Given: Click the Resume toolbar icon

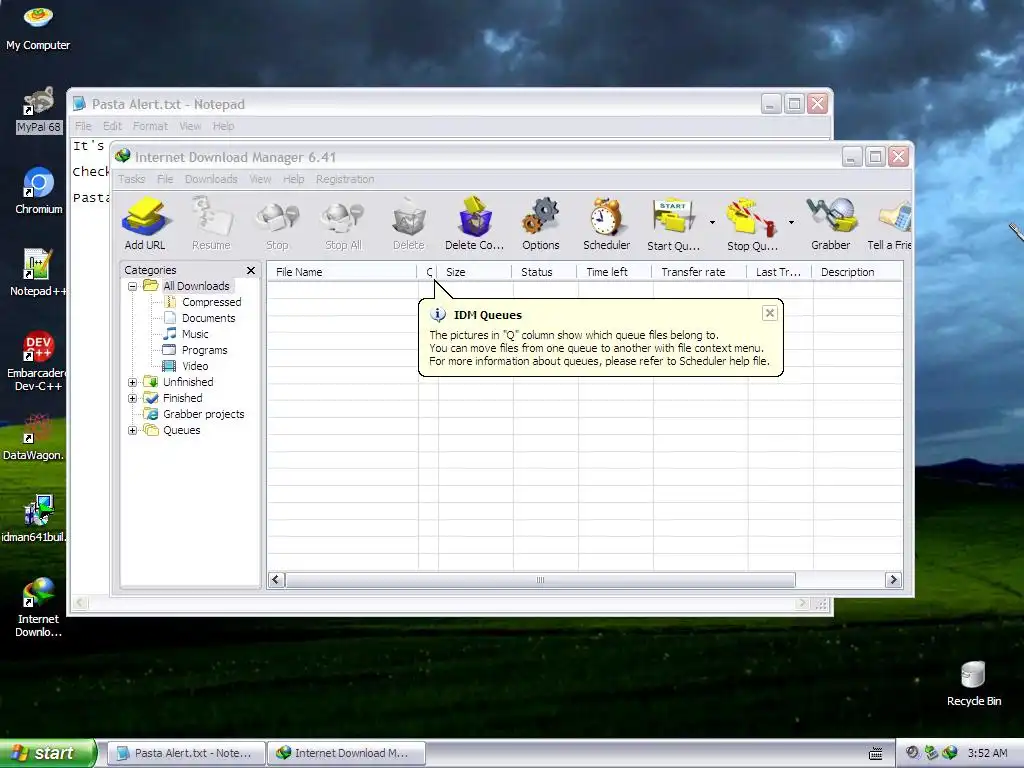Looking at the screenshot, I should click(x=211, y=223).
